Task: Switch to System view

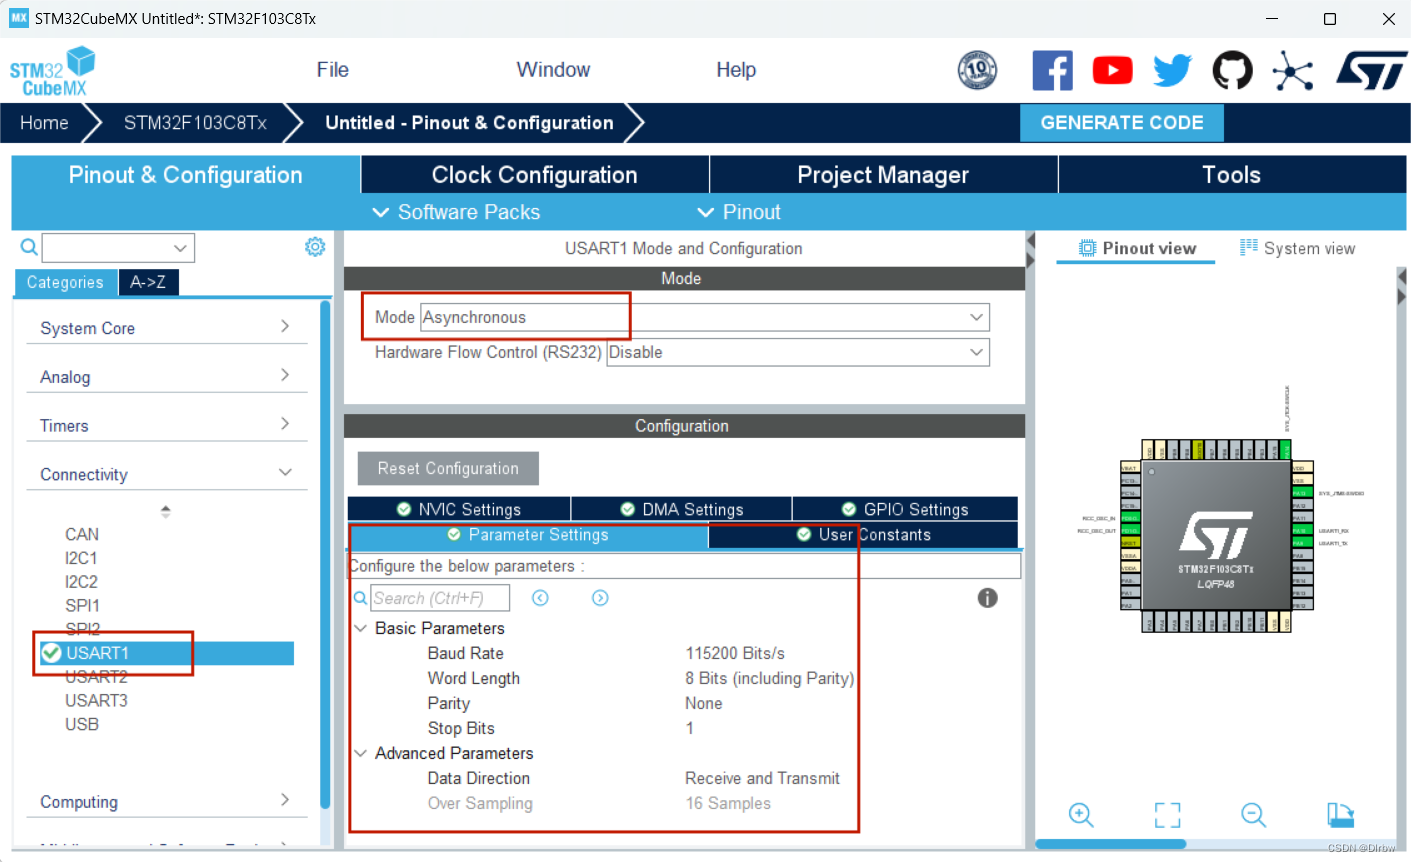Action: (x=1298, y=248)
